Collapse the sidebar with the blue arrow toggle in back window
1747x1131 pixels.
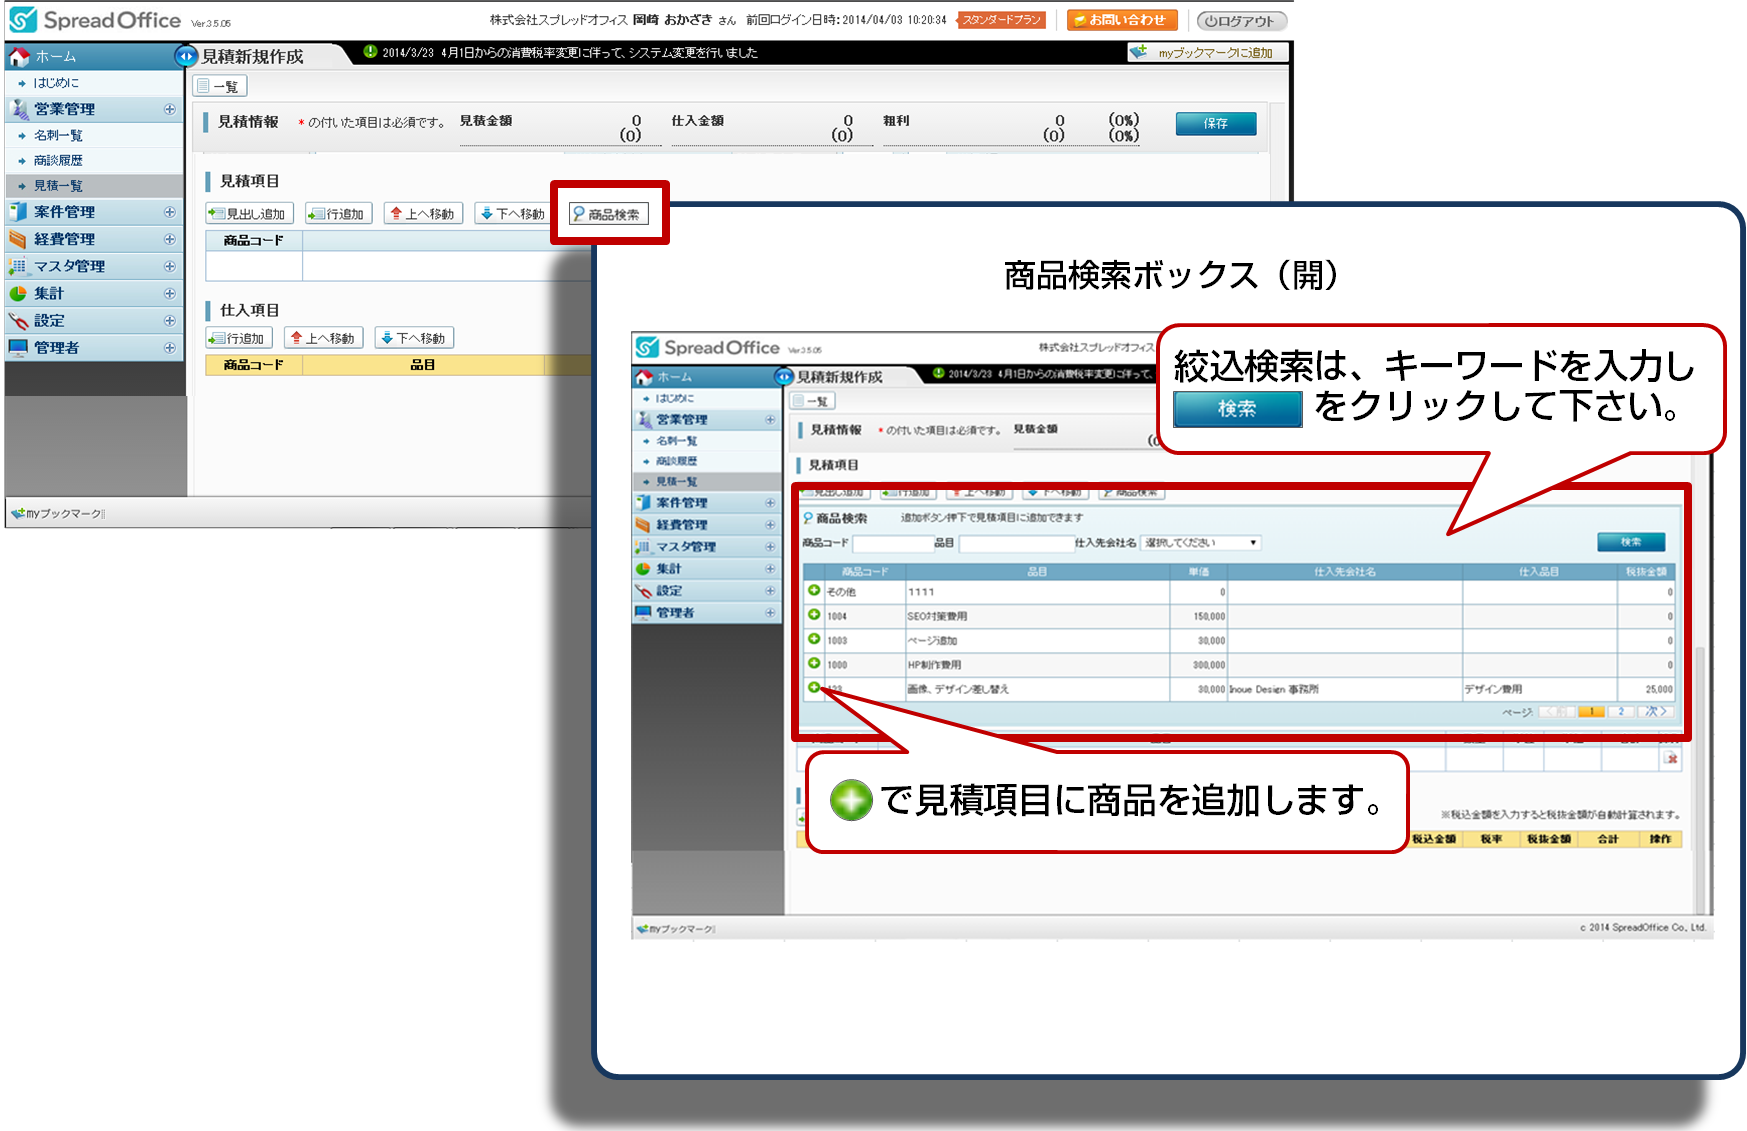point(186,56)
